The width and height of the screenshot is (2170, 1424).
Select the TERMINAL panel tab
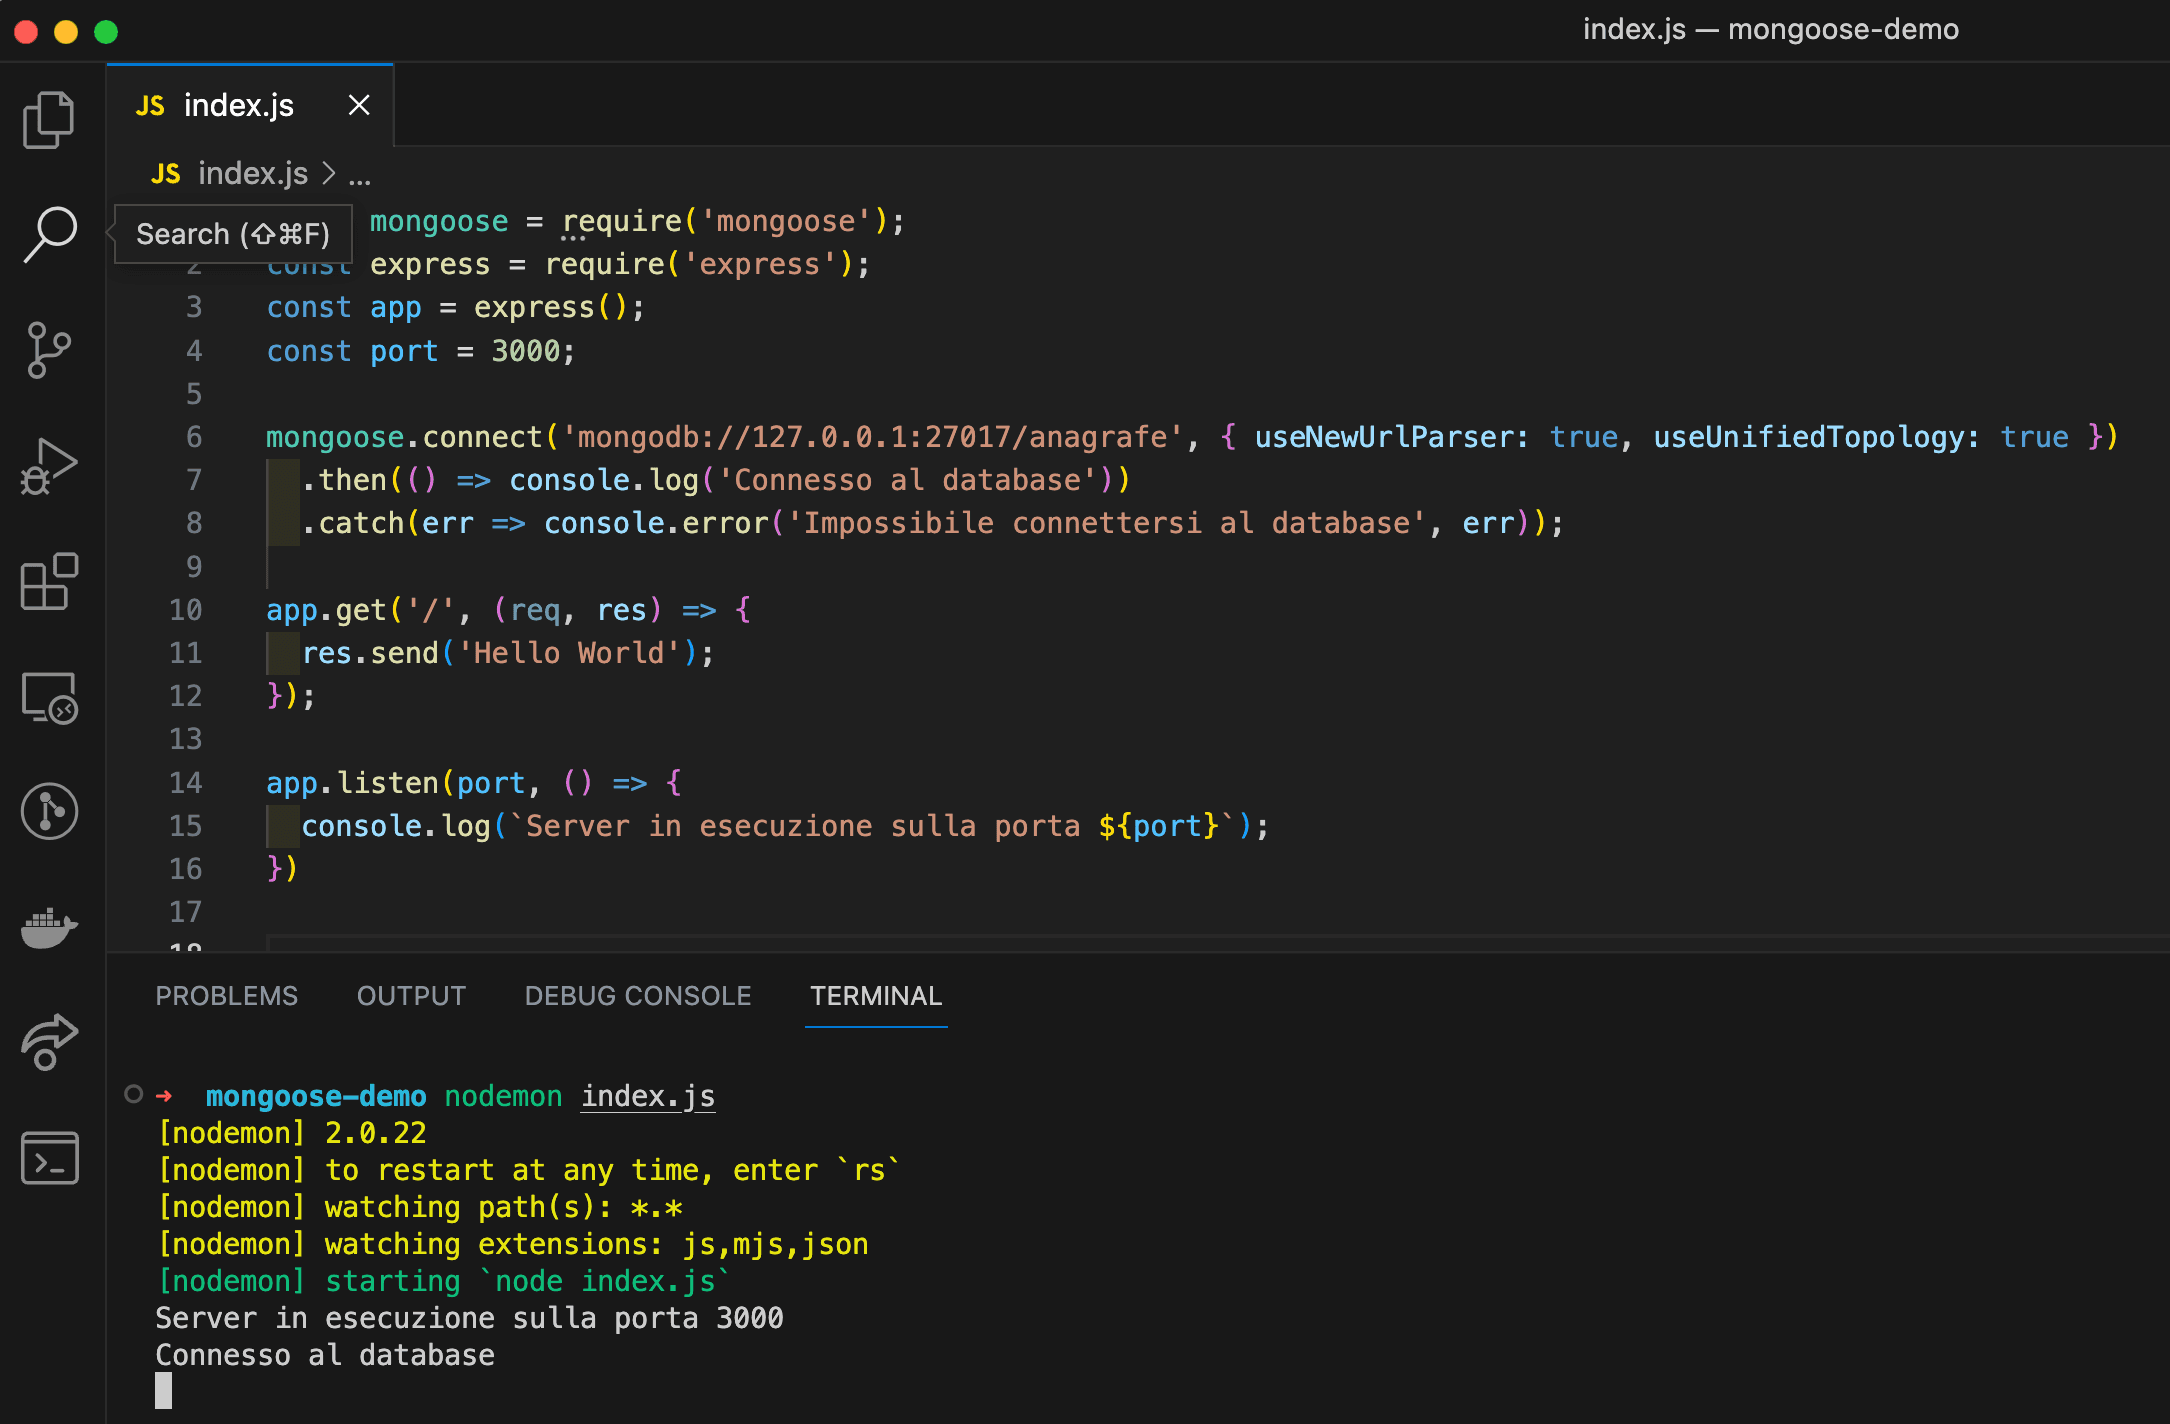pos(876,996)
